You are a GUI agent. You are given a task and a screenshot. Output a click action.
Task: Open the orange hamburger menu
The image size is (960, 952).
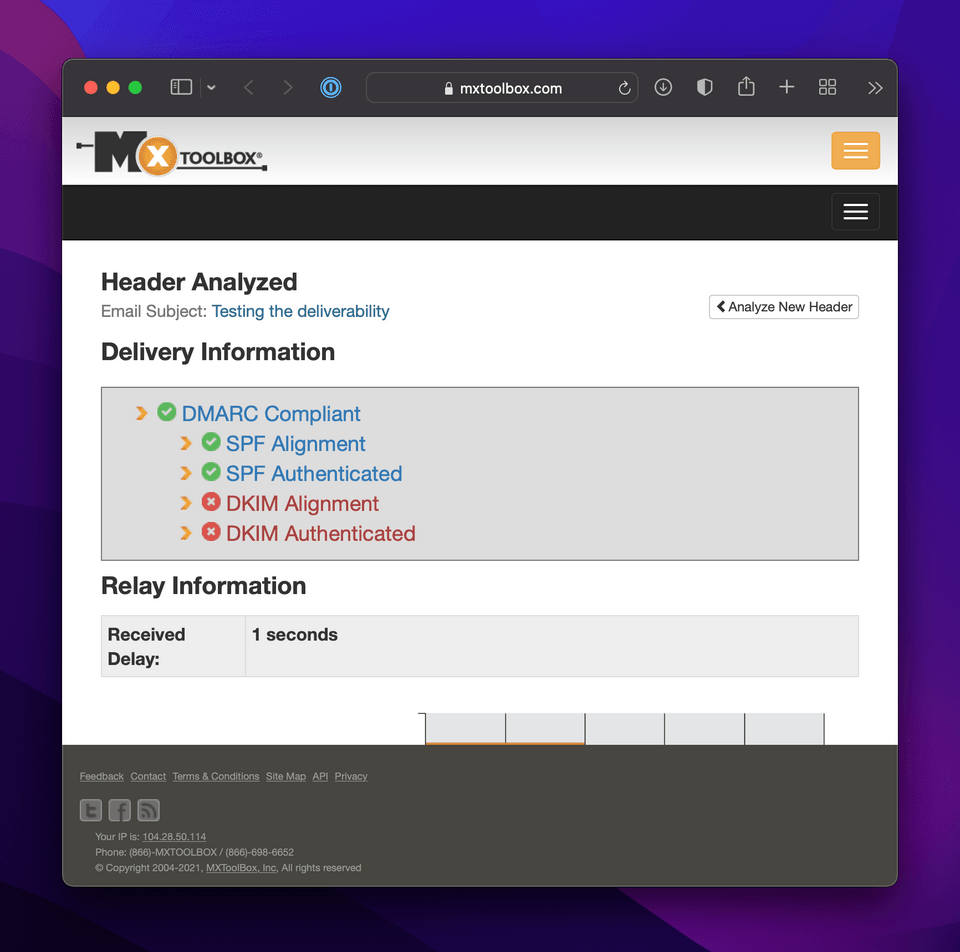855,151
